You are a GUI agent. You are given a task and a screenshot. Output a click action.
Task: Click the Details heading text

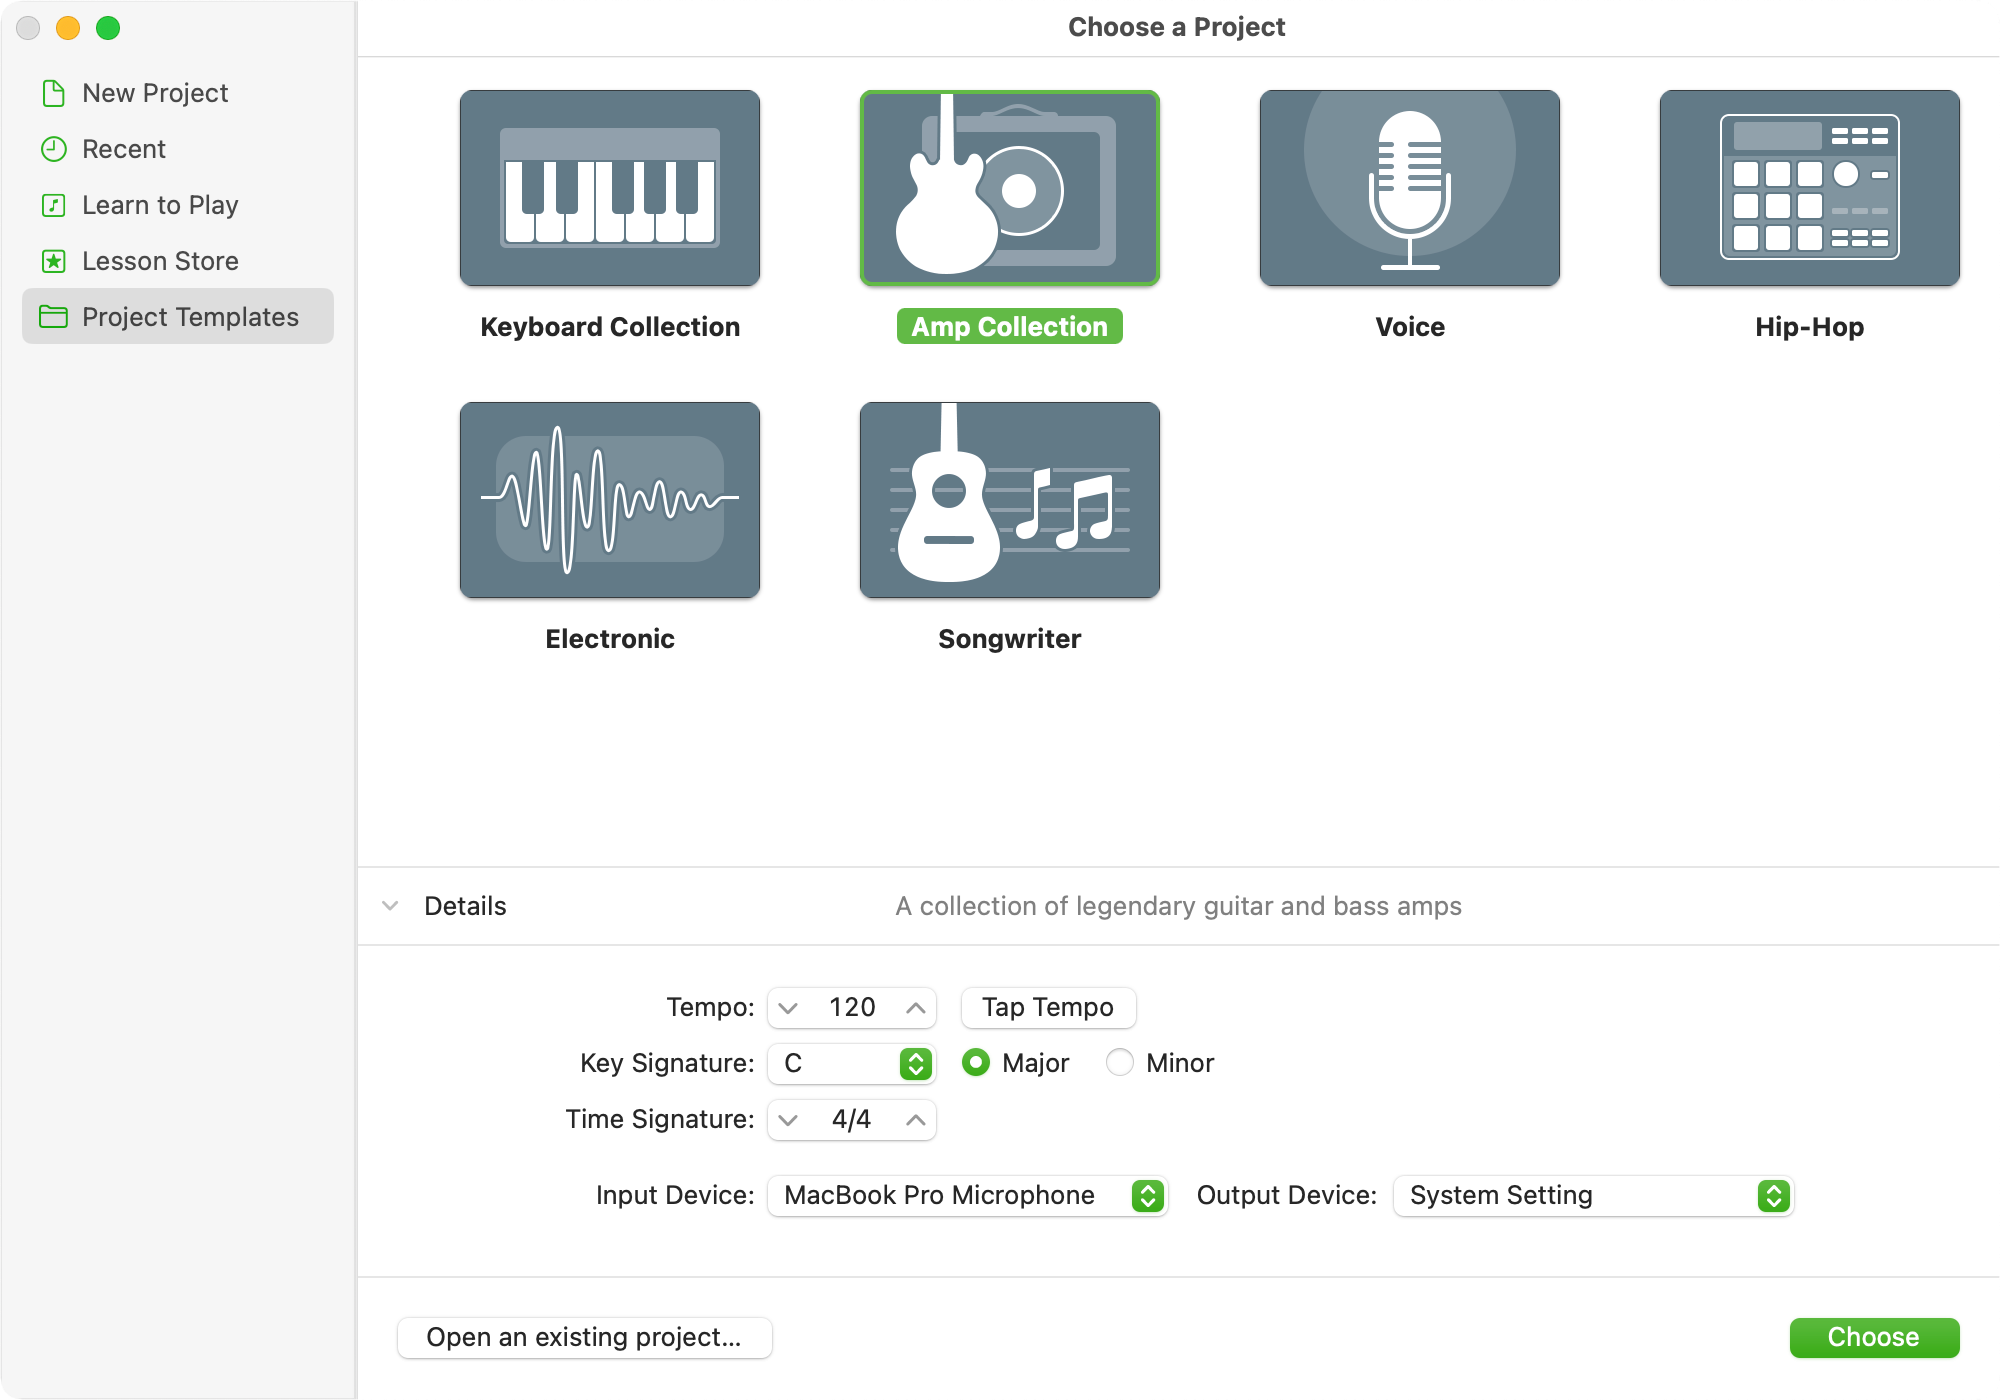(465, 906)
